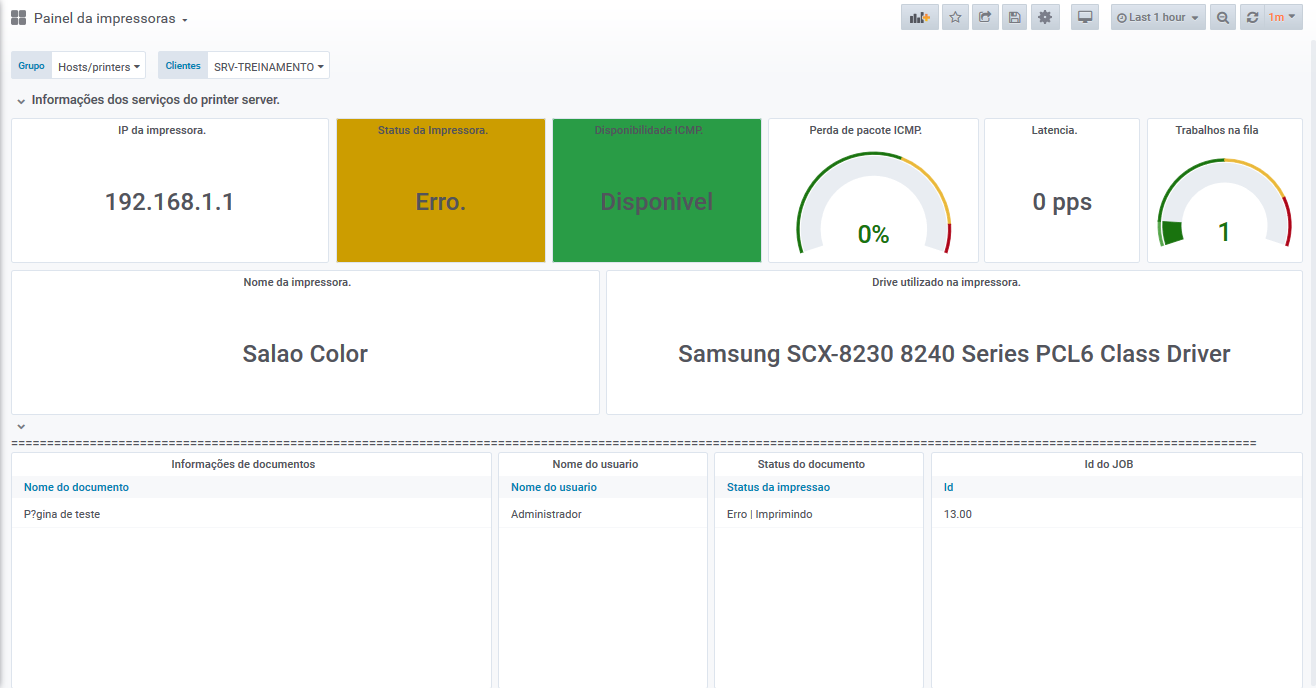Open the 1m refresh interval dropdown
This screenshot has height=688, width=1316.
pyautogui.click(x=1283, y=17)
